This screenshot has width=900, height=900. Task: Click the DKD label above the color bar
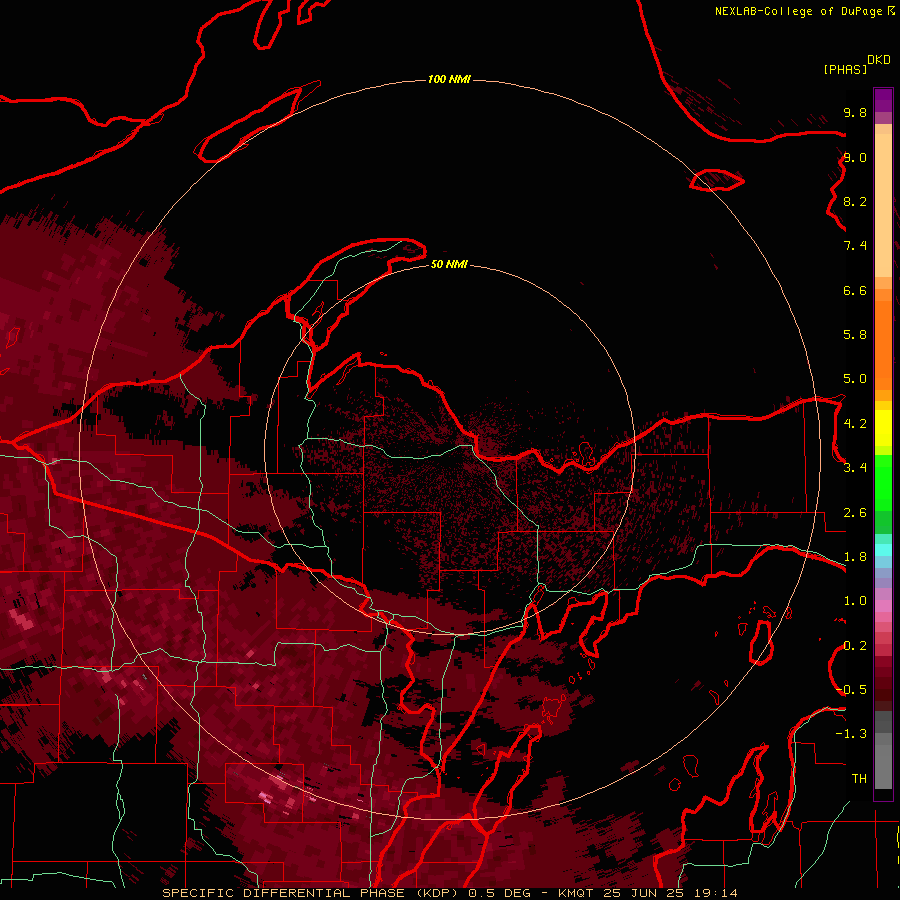(x=879, y=60)
